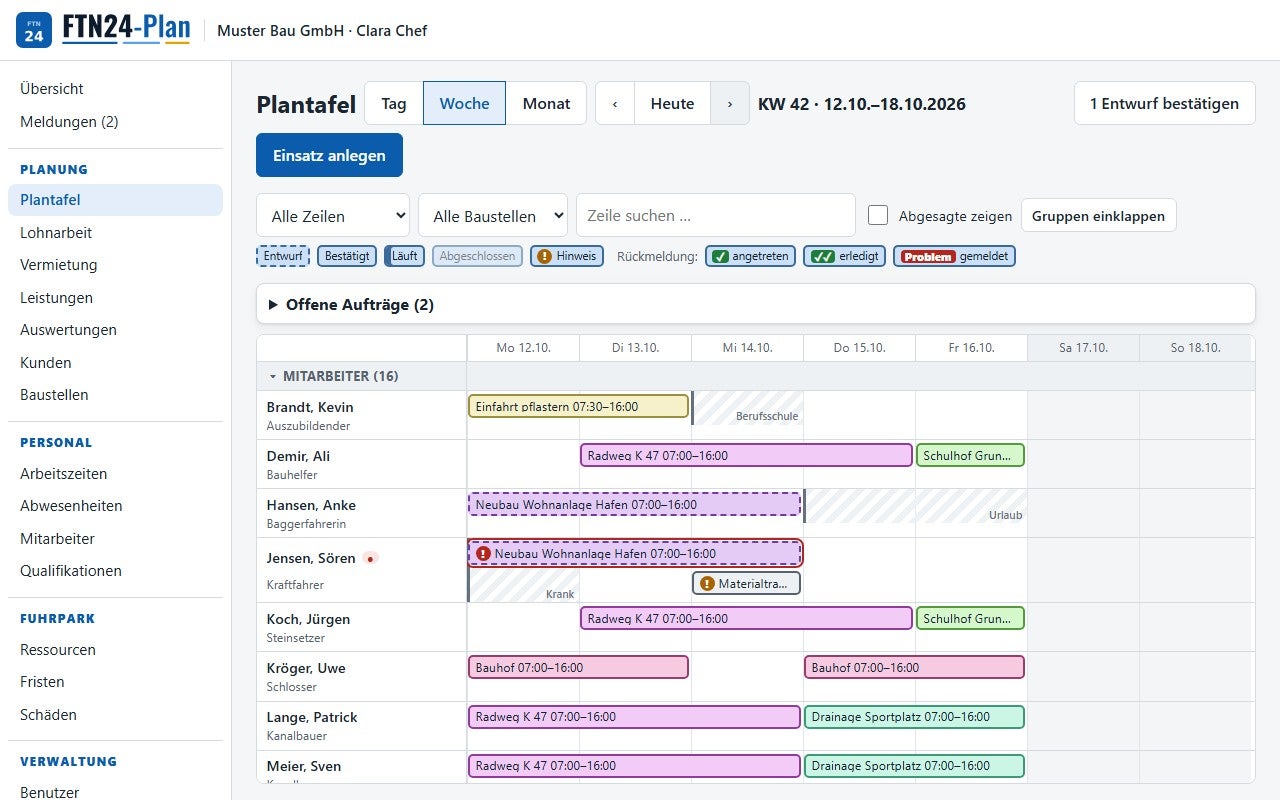Click the Bestätigt status legend chip
This screenshot has width=1280, height=800.
click(x=347, y=256)
